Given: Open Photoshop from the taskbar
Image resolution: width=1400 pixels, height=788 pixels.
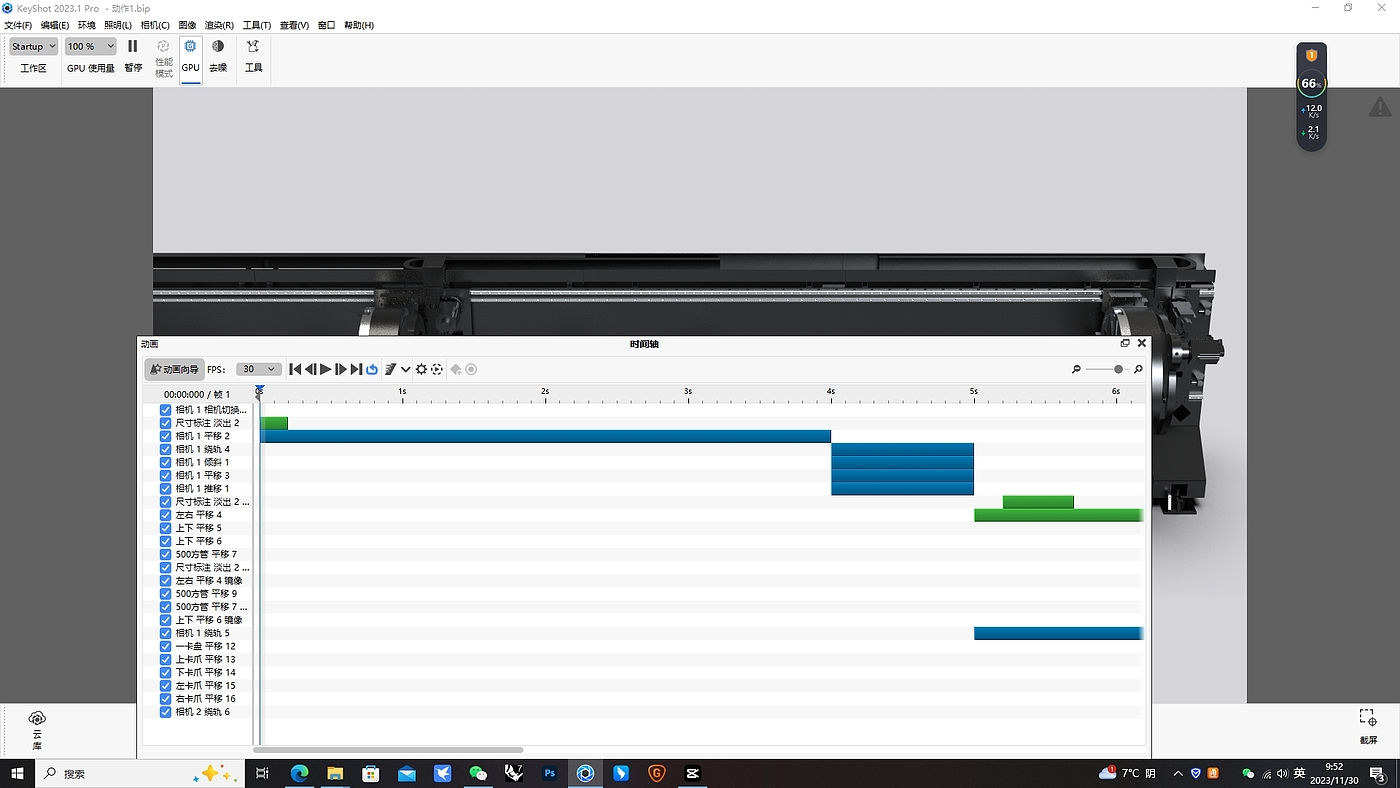Looking at the screenshot, I should (550, 773).
